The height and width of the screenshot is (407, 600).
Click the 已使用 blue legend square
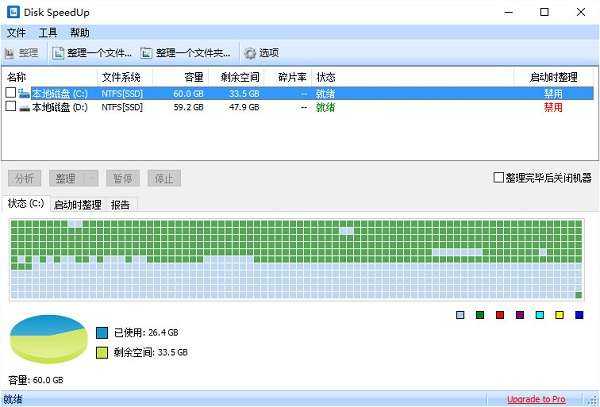[102, 332]
